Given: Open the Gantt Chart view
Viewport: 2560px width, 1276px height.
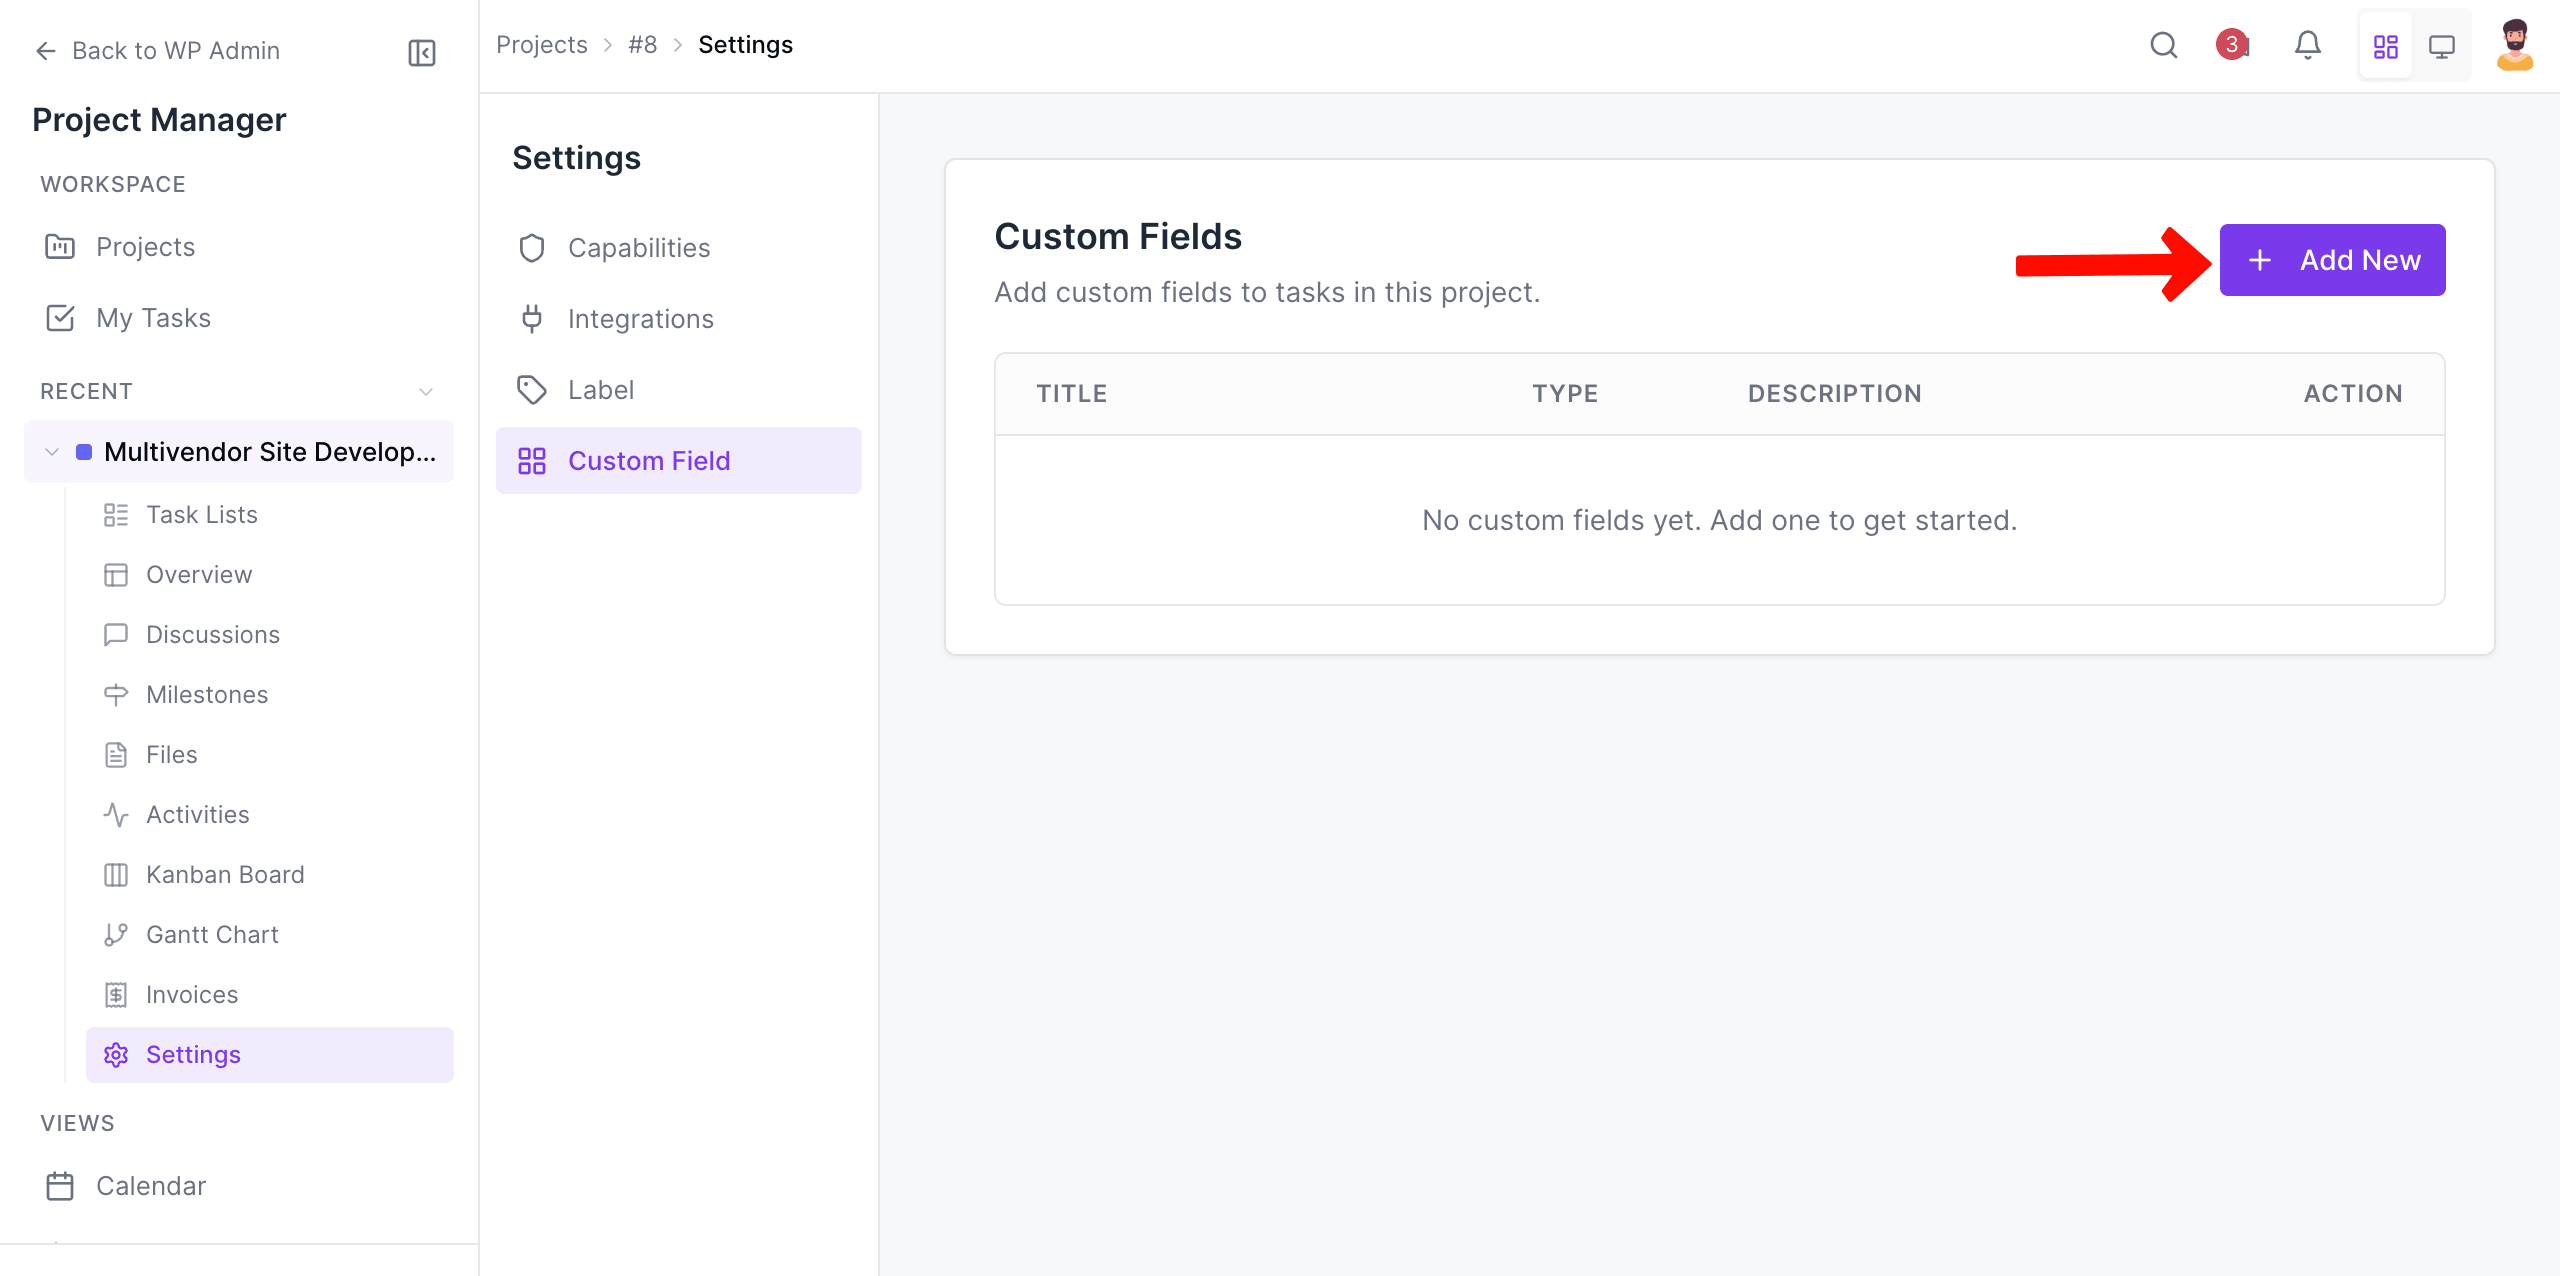Looking at the screenshot, I should click(212, 934).
